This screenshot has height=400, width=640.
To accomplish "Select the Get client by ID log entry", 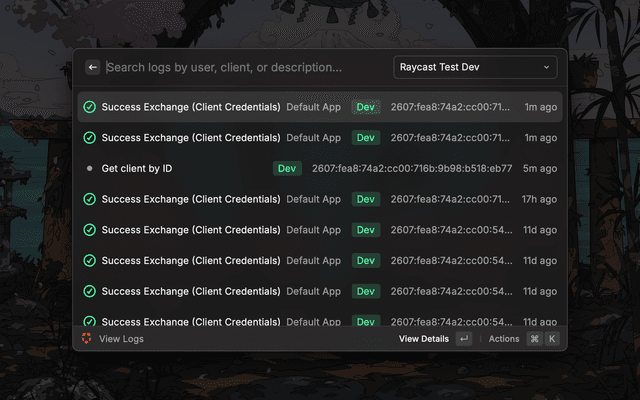I will [x=137, y=169].
